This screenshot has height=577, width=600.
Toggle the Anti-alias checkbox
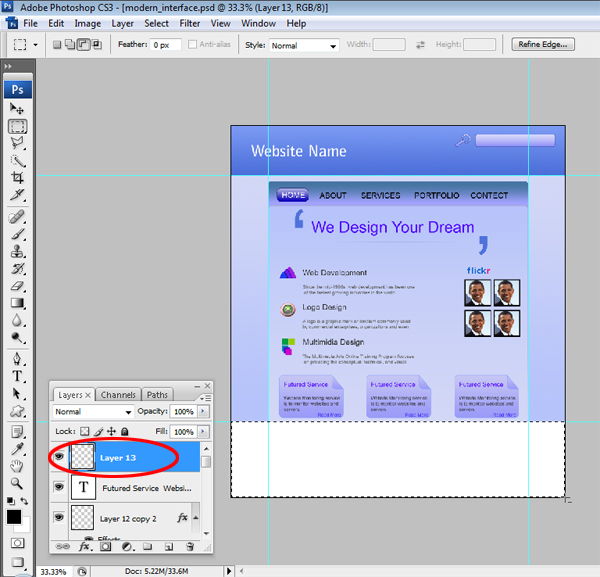(192, 44)
